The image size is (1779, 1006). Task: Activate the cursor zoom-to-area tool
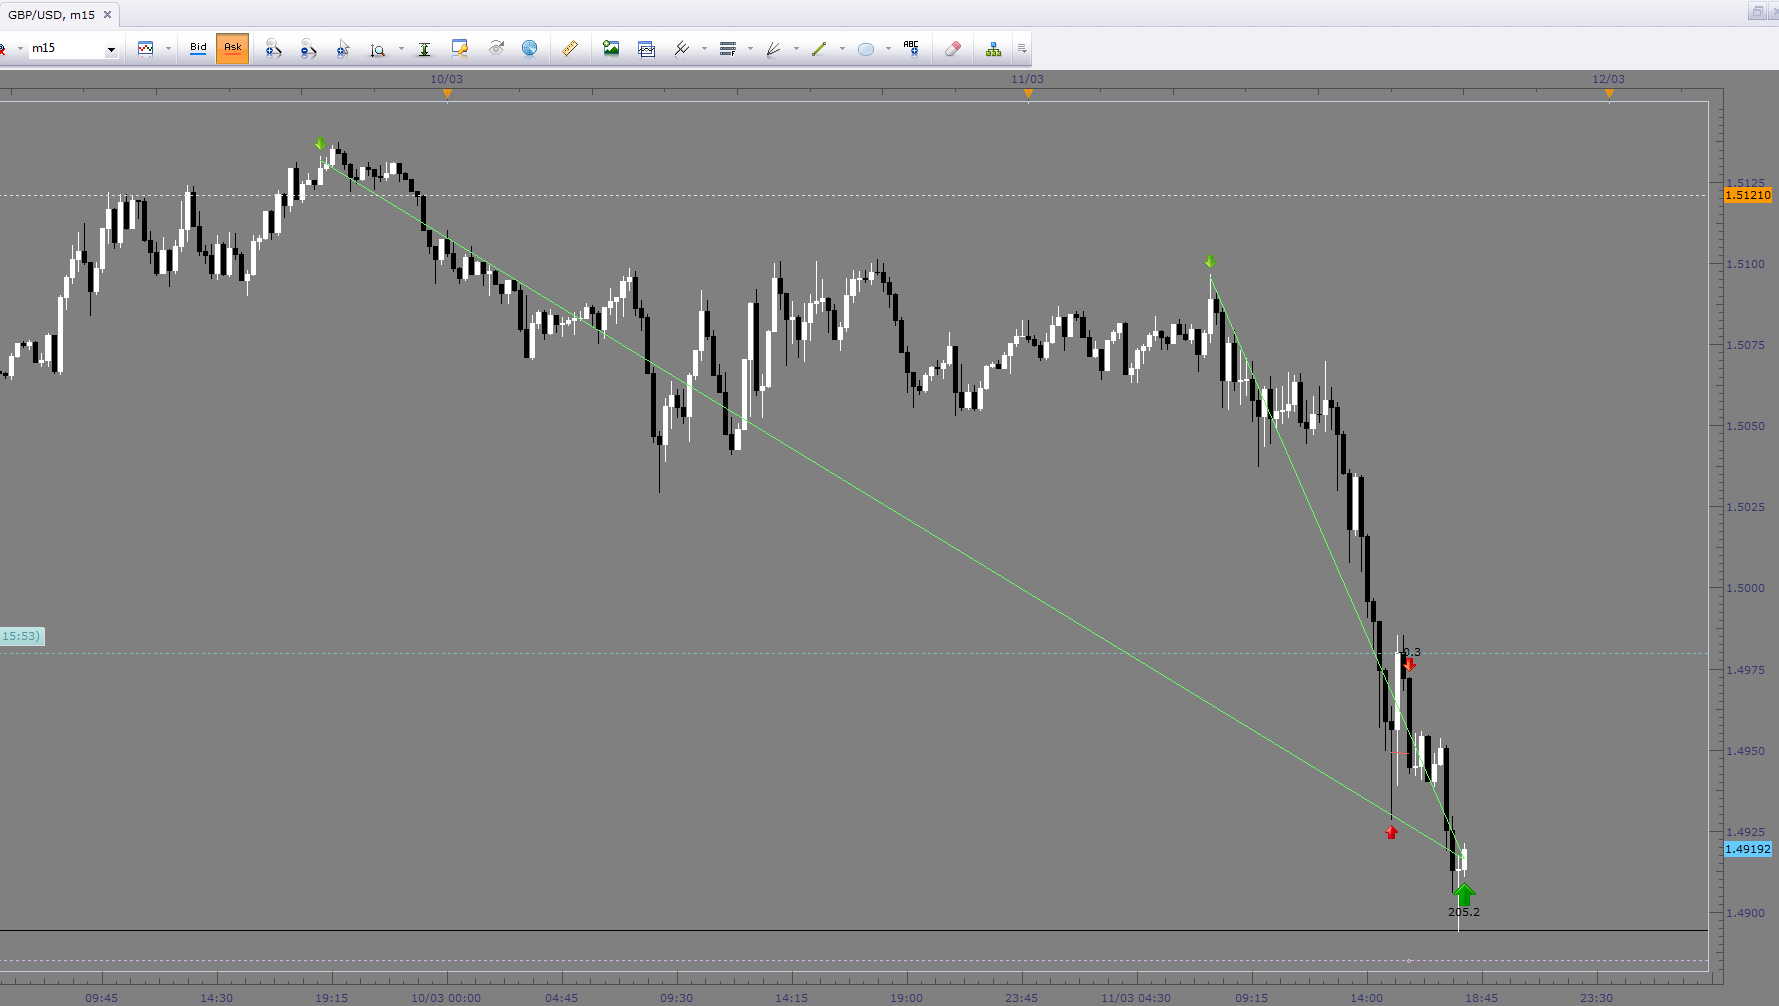pyautogui.click(x=343, y=48)
